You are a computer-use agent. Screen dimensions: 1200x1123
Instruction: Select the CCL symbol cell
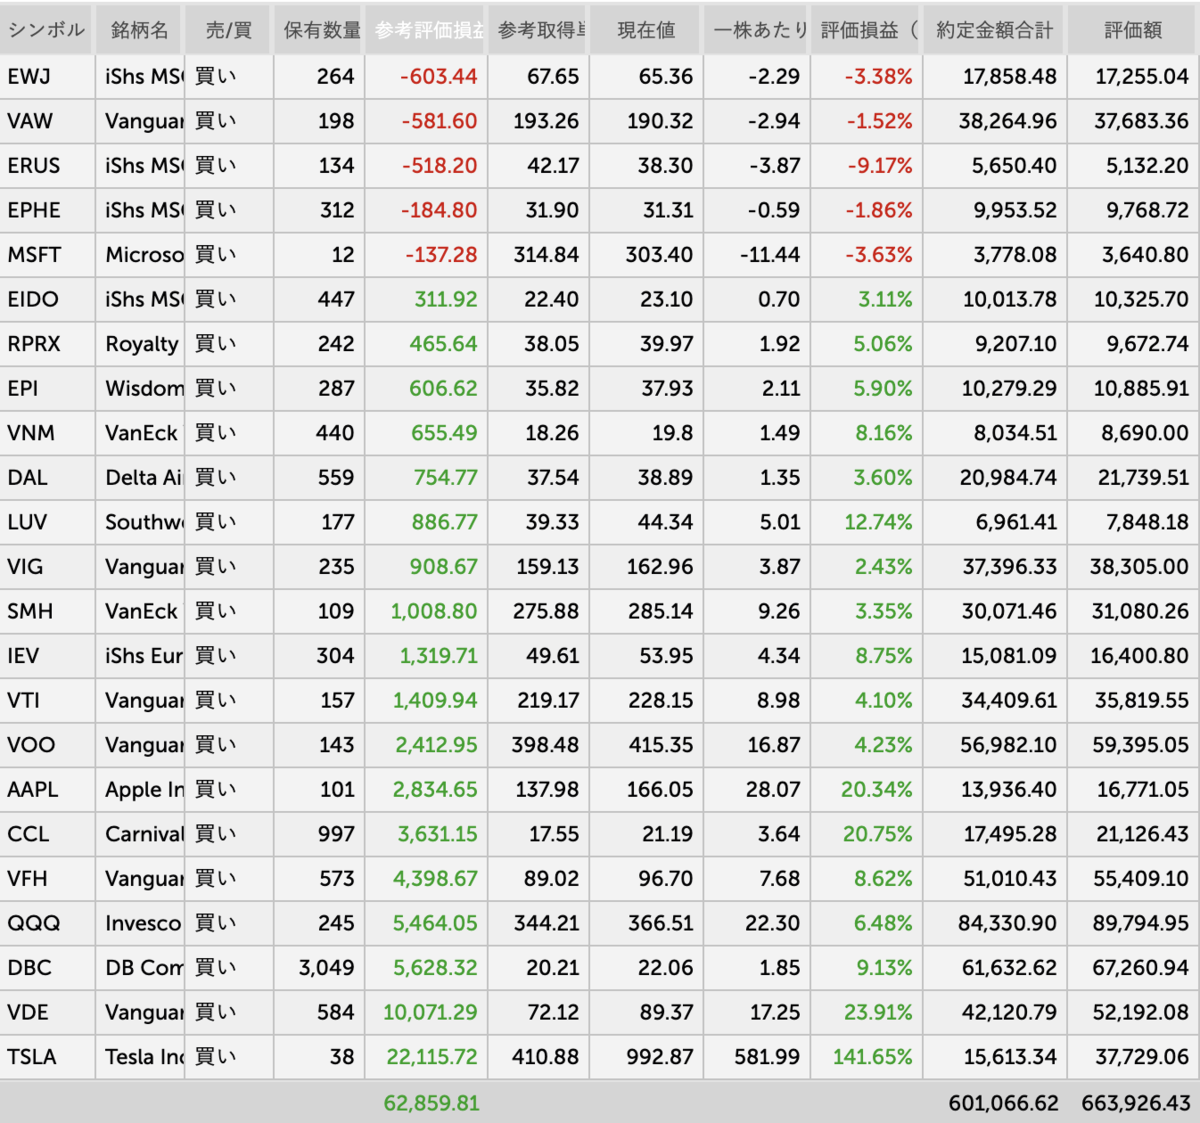pyautogui.click(x=47, y=834)
